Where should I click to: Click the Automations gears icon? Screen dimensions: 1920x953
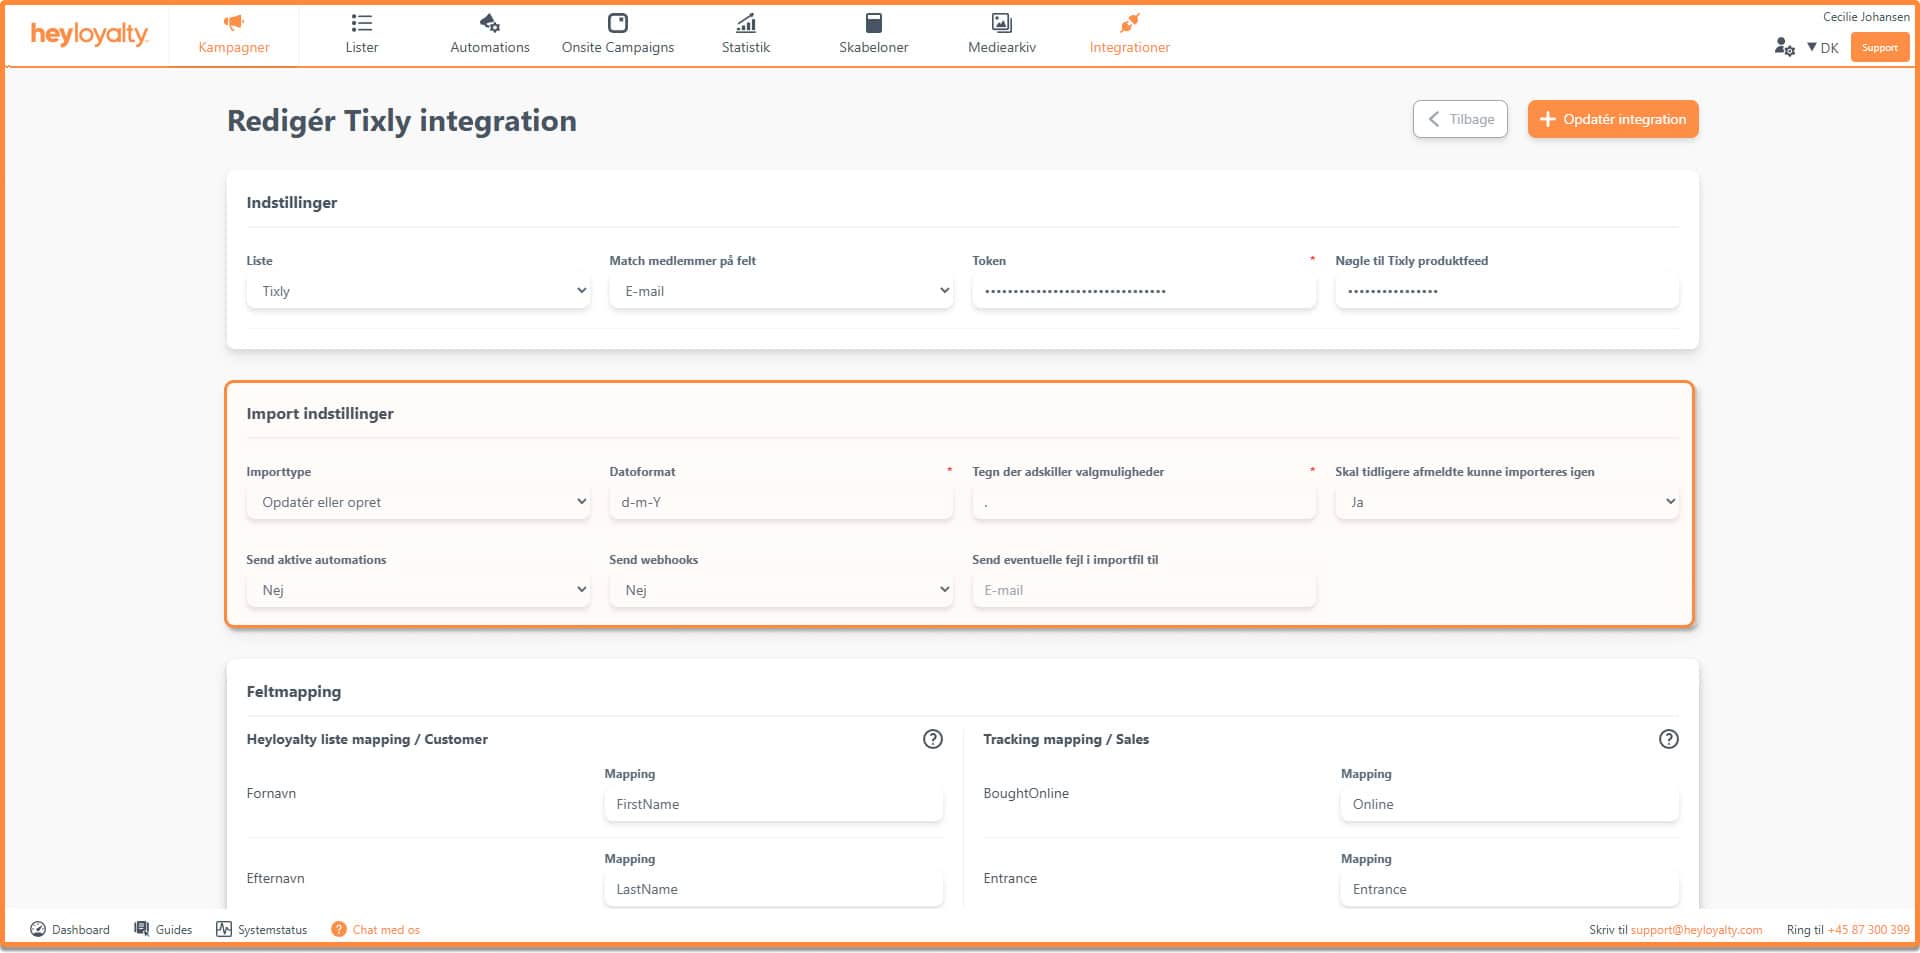coord(489,23)
